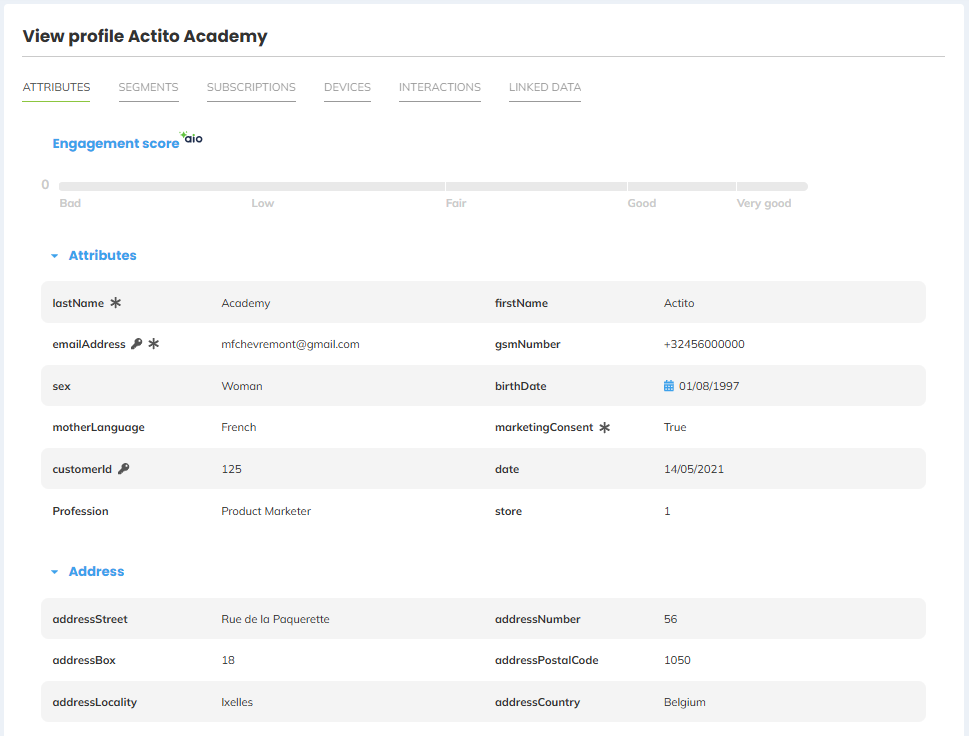
Task: Click the asterisk icon beside emailAddress
Action: click(x=154, y=344)
